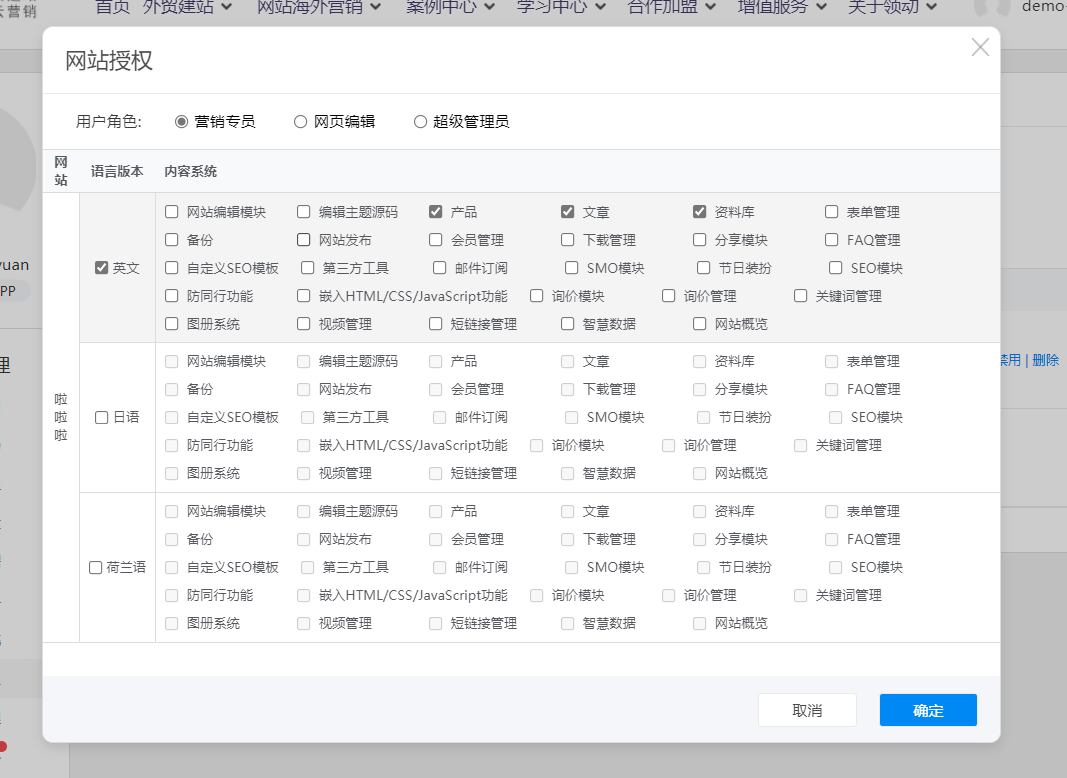Select 超级管理员 as user role
This screenshot has height=778, width=1067.
420,122
